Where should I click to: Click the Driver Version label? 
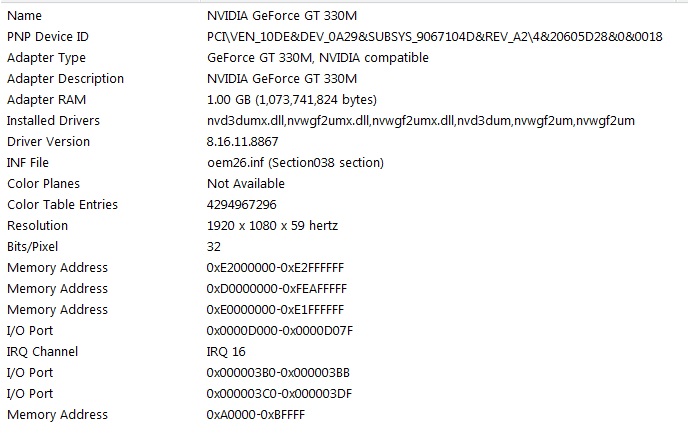49,142
